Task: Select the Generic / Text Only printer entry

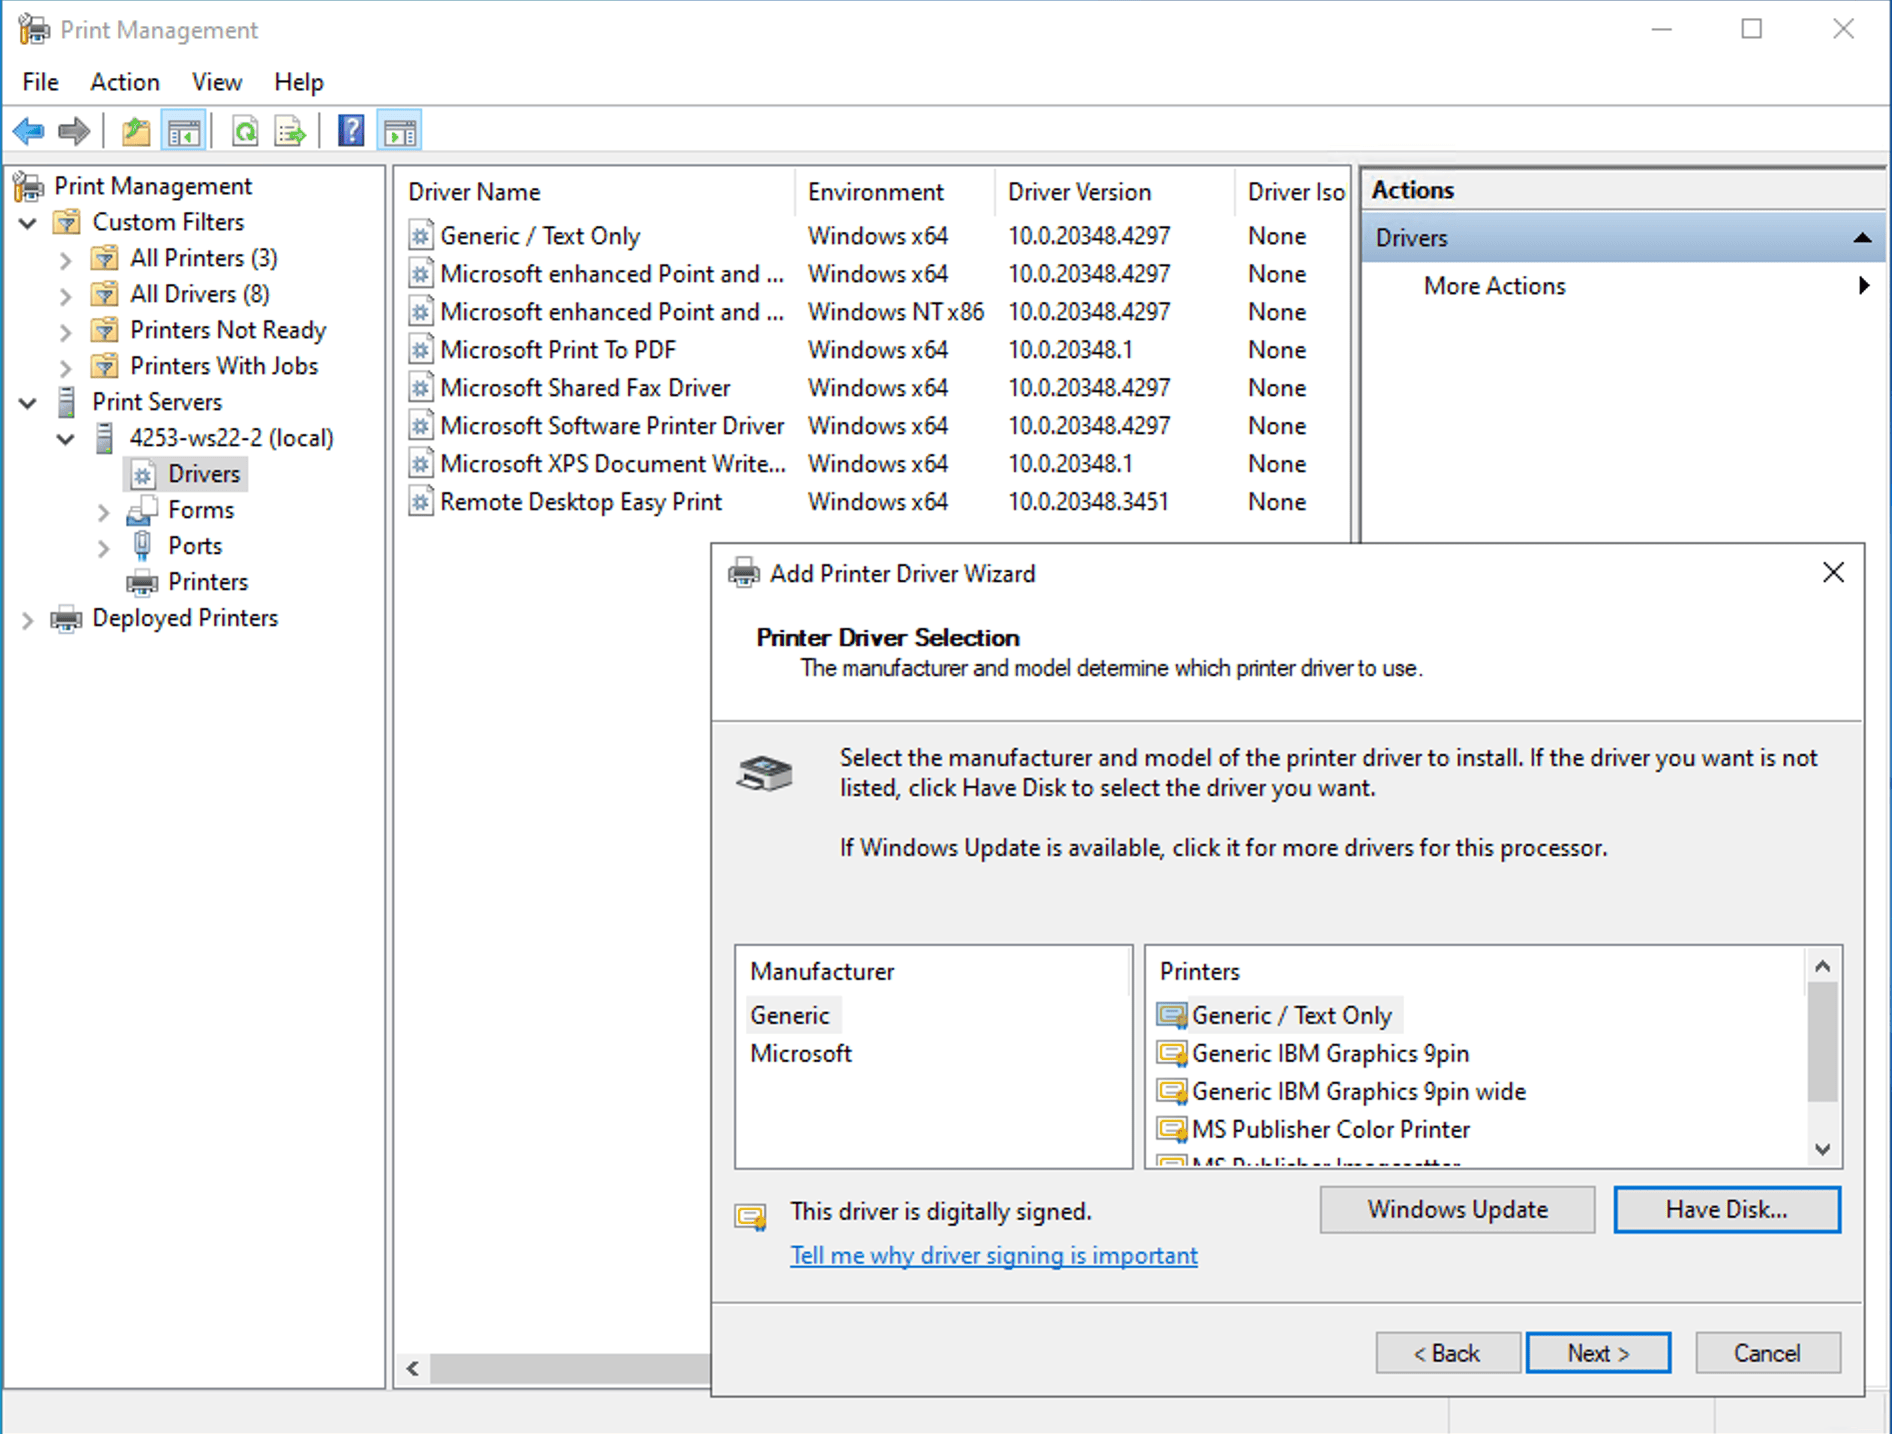Action: tap(1291, 1015)
